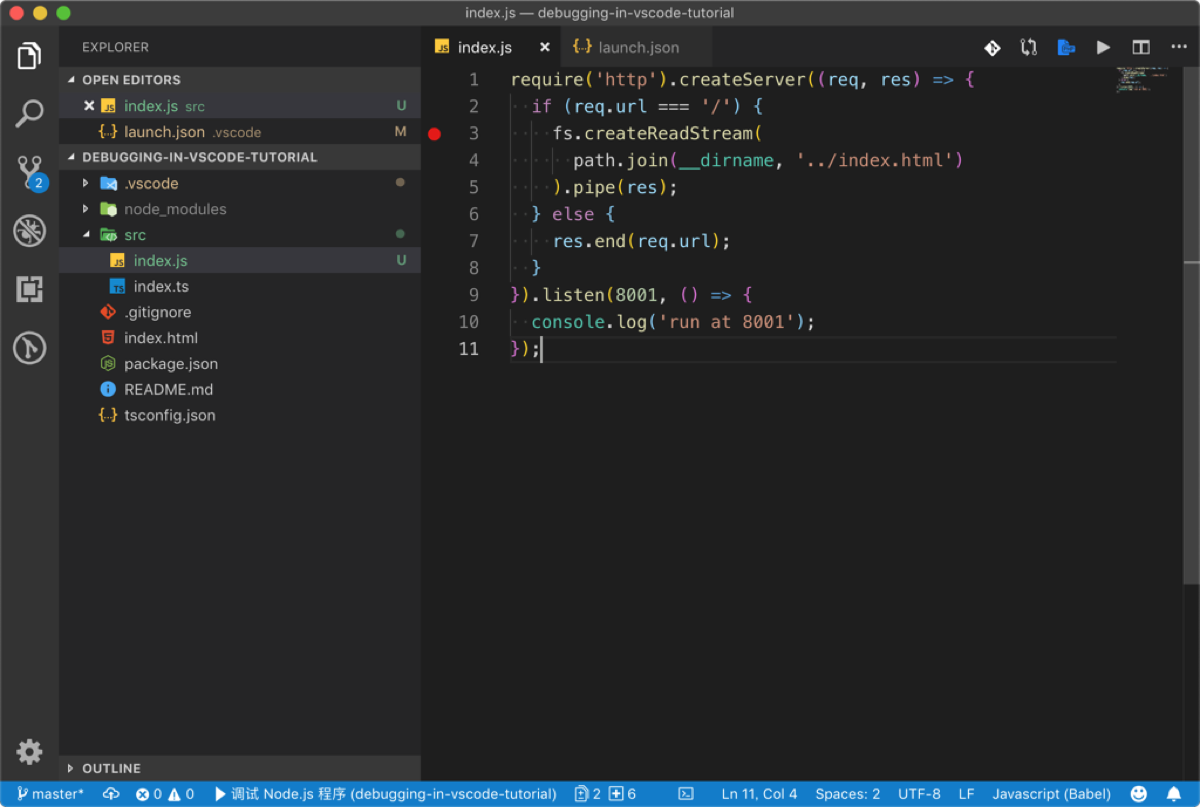Open the Search view in the activity bar
The width and height of the screenshot is (1200, 807).
(29, 113)
